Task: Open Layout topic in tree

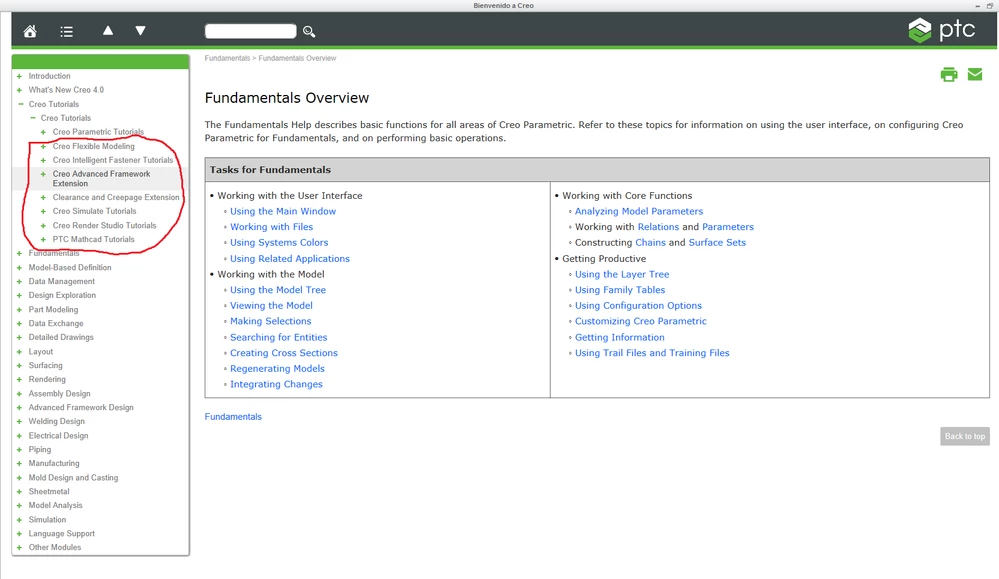Action: 40,352
